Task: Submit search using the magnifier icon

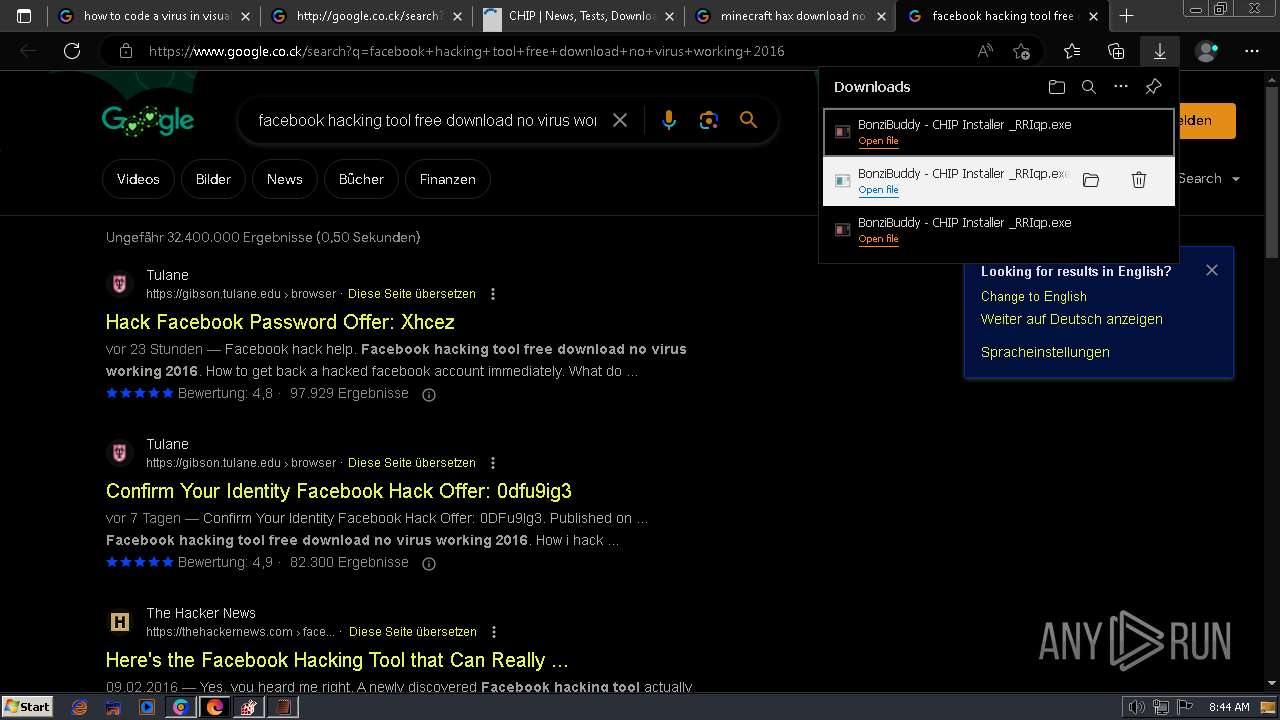Action: (x=748, y=120)
